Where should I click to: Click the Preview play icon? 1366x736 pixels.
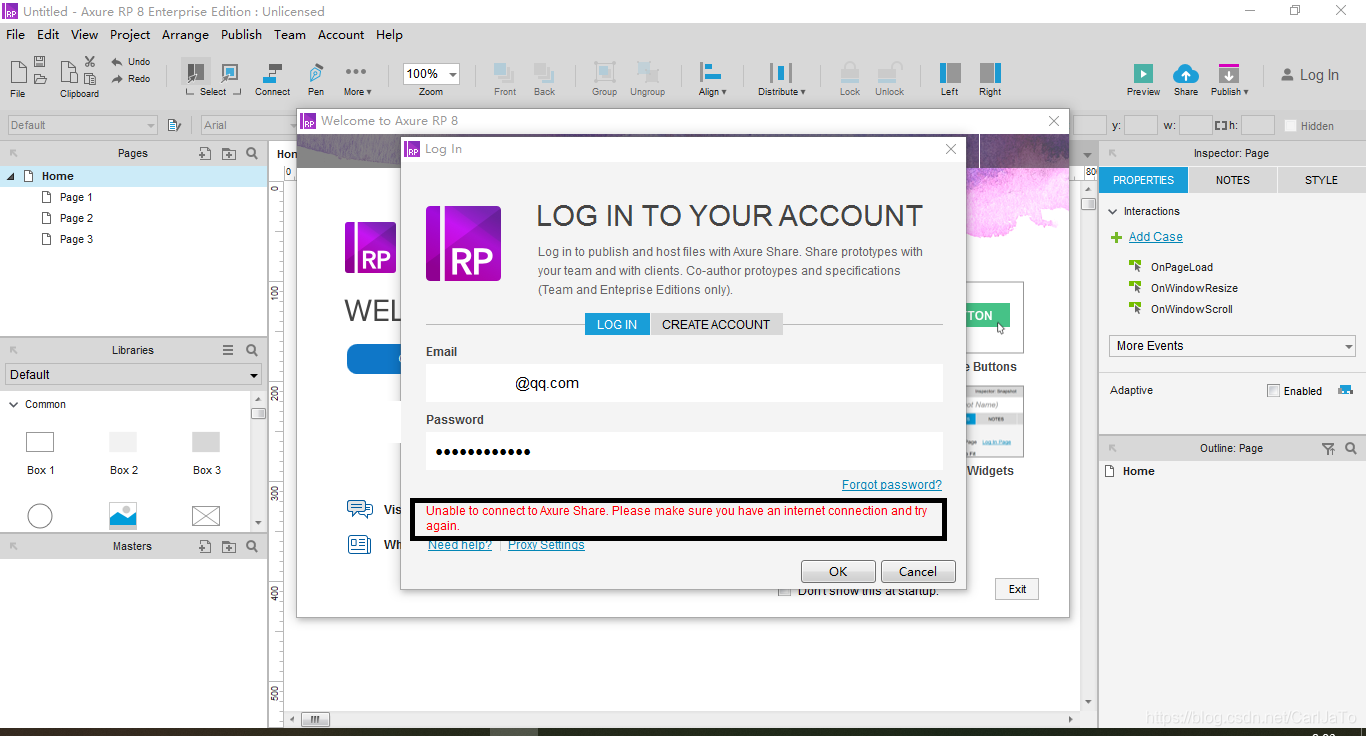[x=1143, y=74]
